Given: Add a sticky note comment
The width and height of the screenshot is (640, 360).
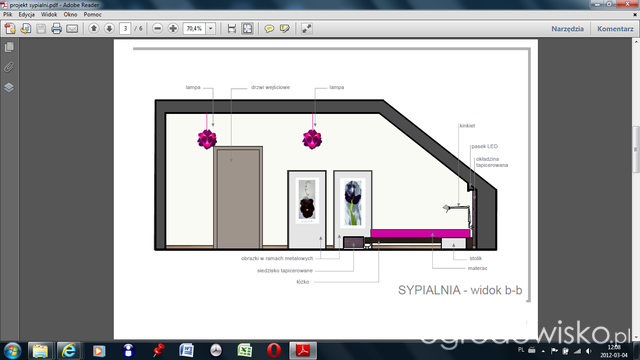Looking at the screenshot, I should [x=269, y=29].
